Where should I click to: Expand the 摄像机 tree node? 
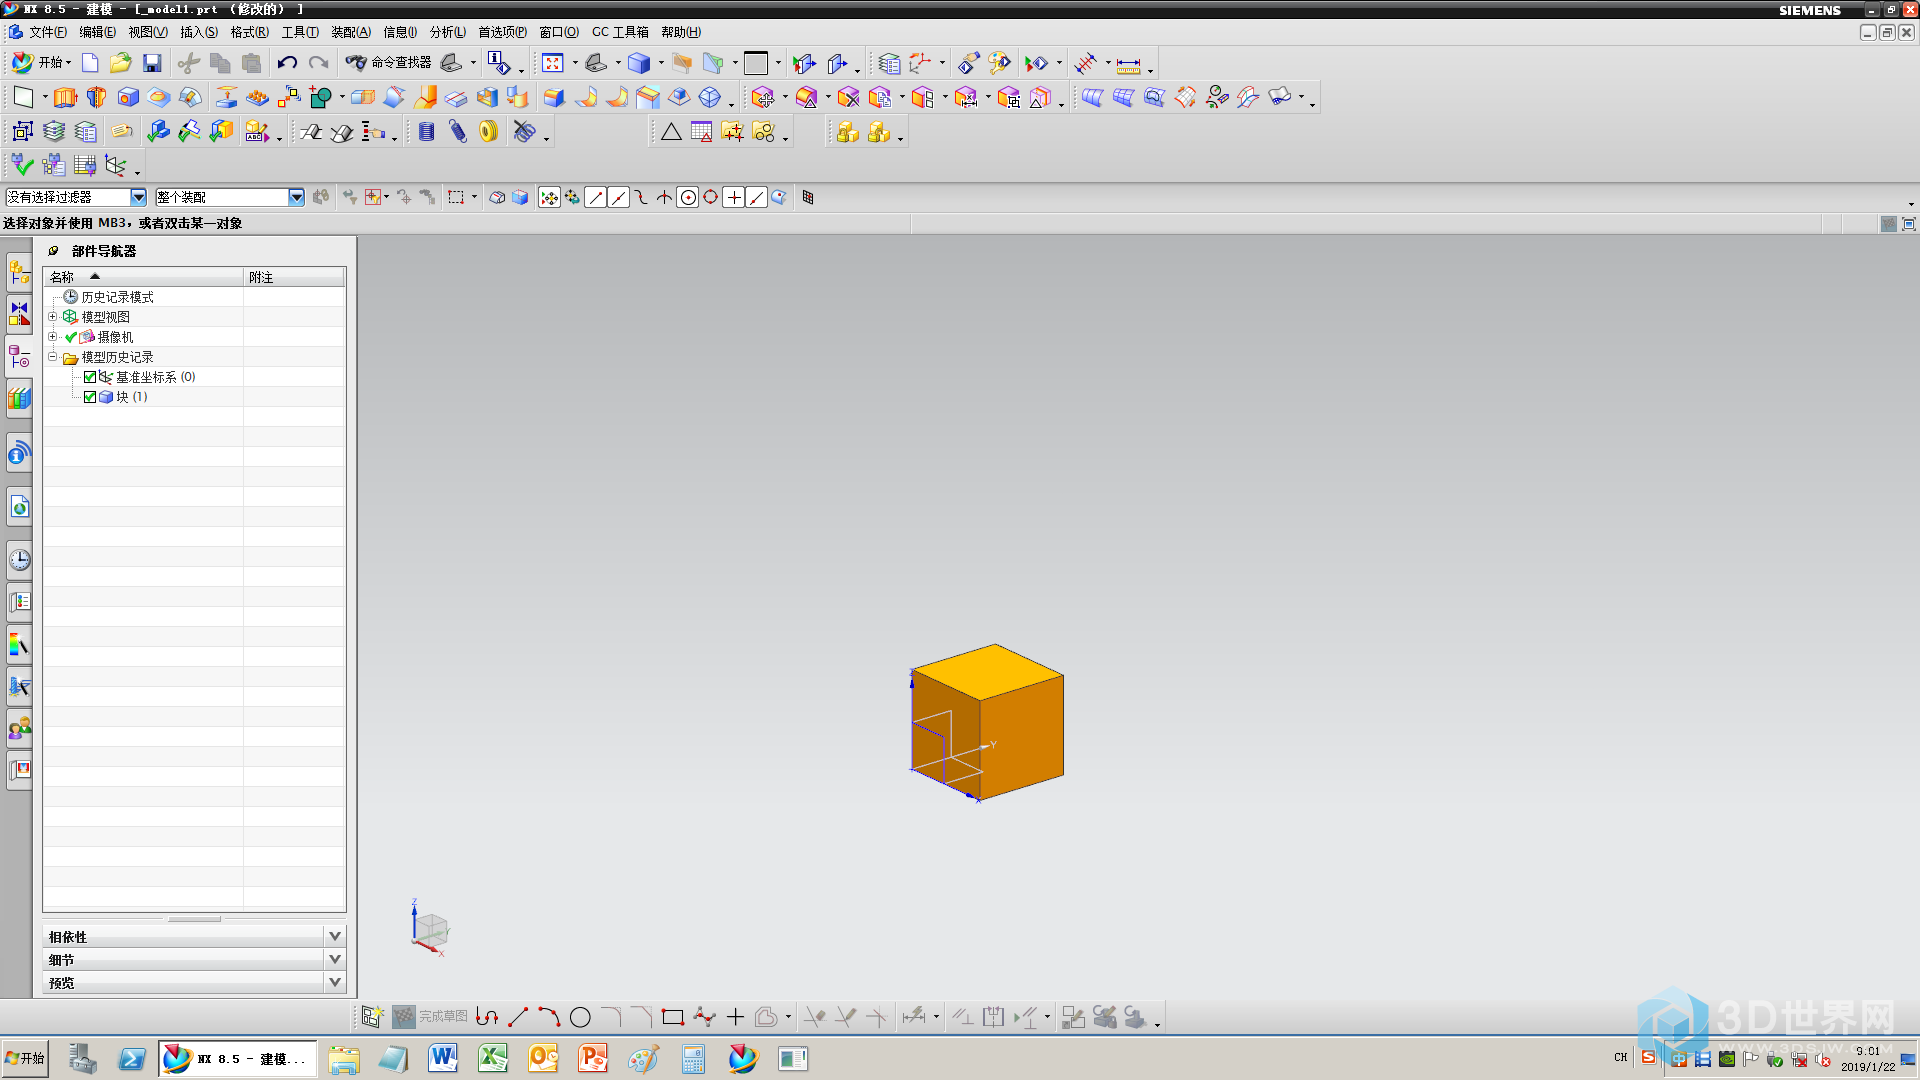click(x=53, y=337)
